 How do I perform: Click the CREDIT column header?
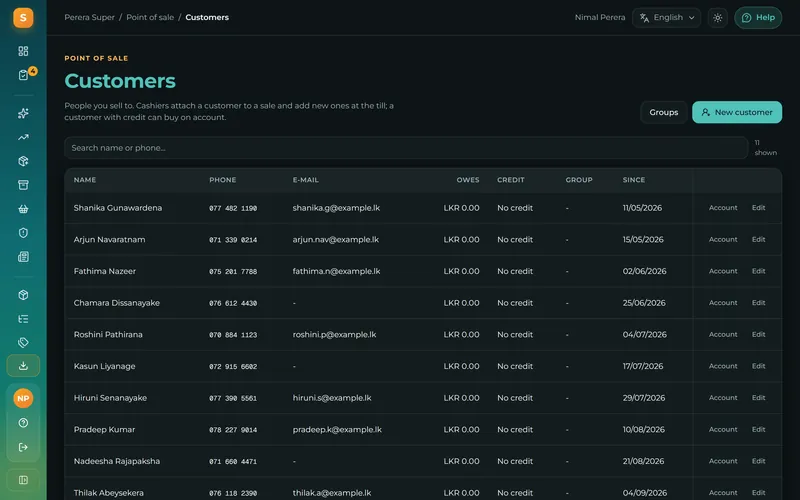click(x=511, y=180)
